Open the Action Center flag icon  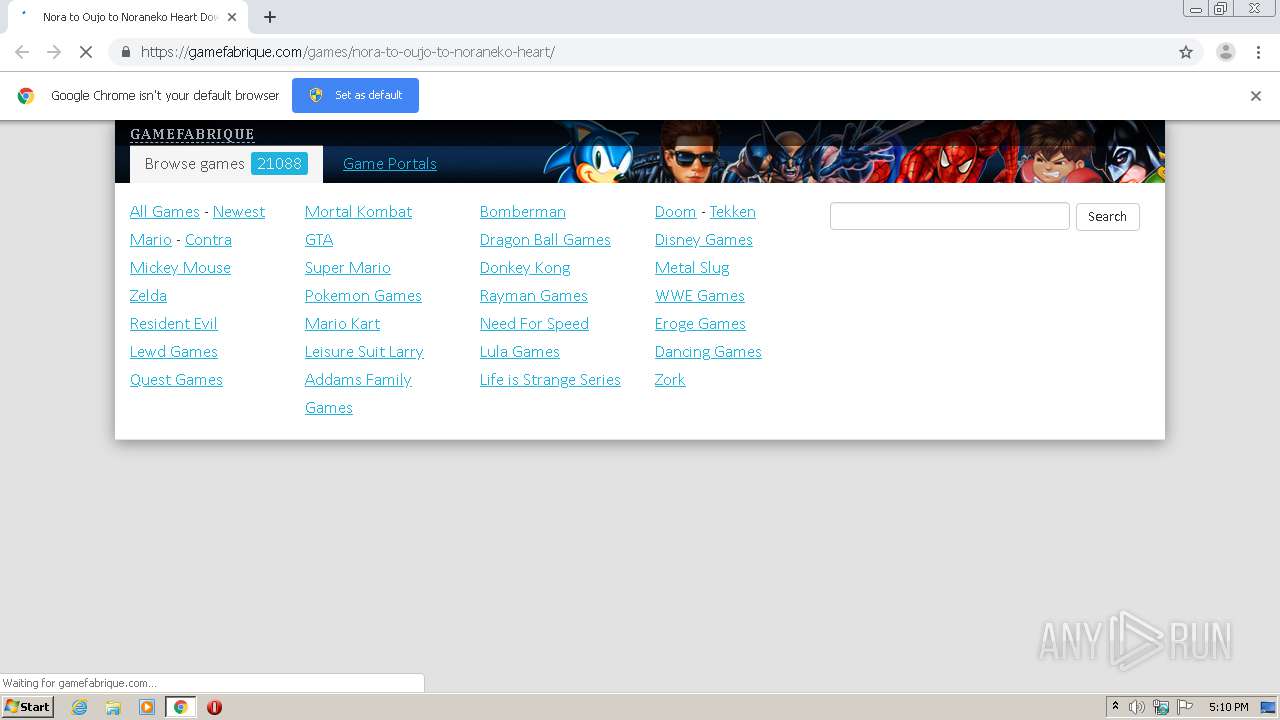tap(1185, 707)
